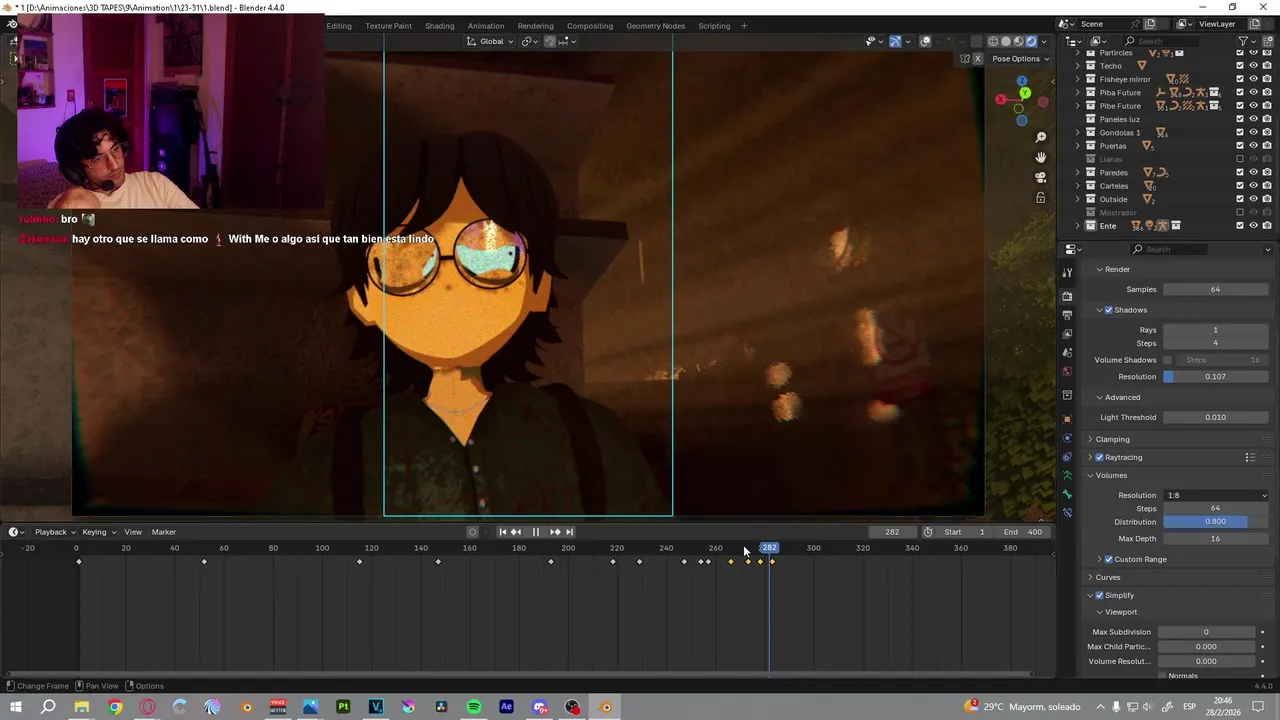This screenshot has width=1280, height=720.
Task: Open After Effects from the taskbar
Action: 506,707
